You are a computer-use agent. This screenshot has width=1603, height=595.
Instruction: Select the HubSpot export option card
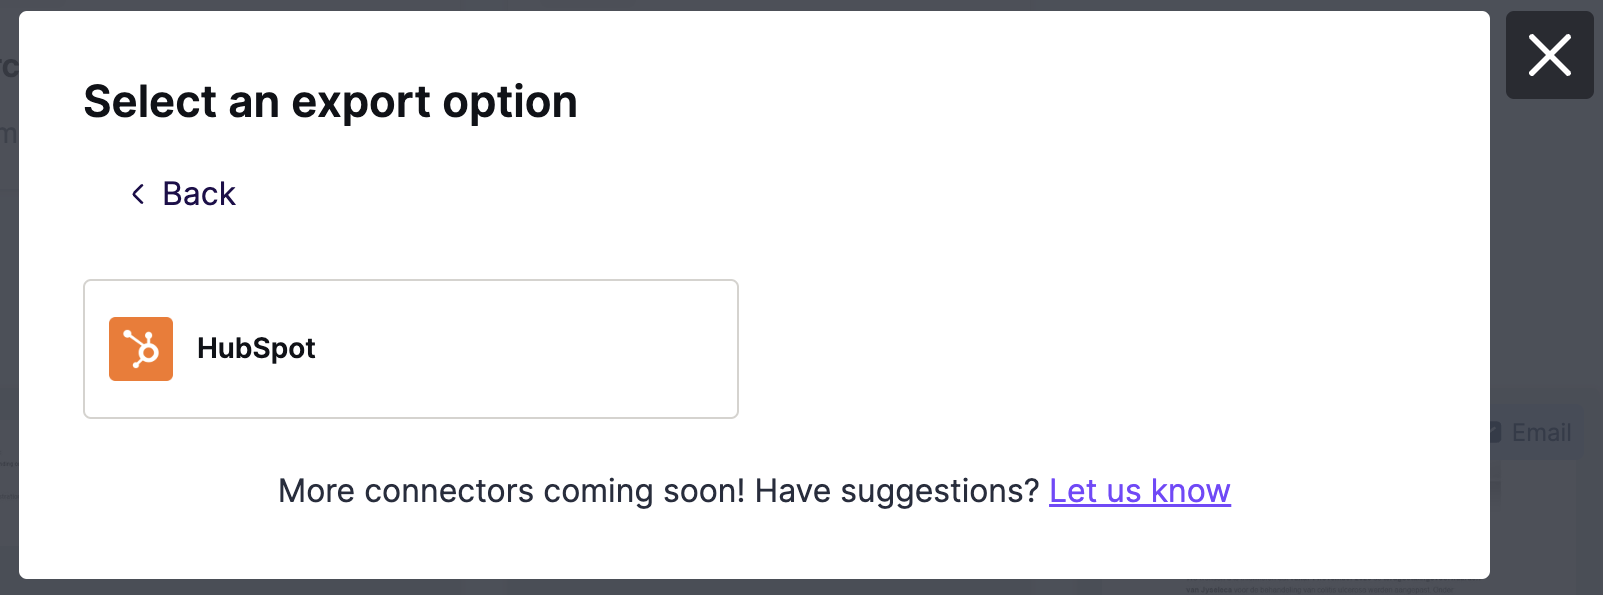point(411,349)
